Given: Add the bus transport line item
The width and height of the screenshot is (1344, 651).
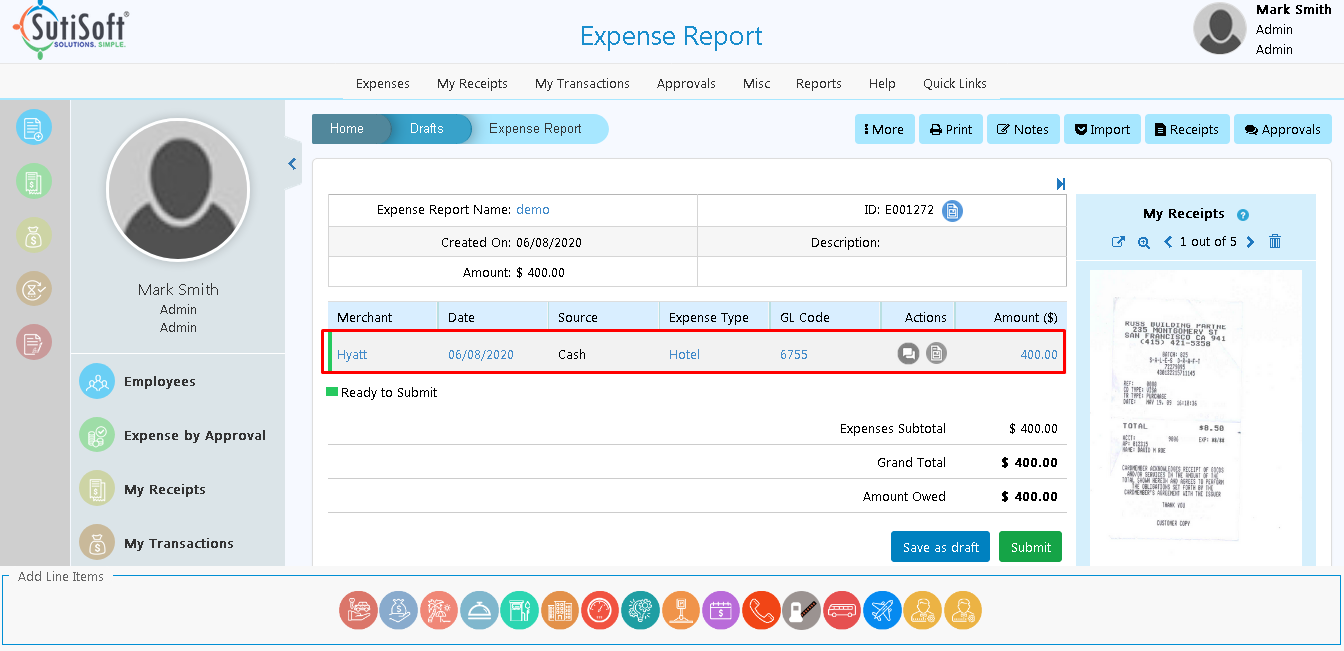Looking at the screenshot, I should pyautogui.click(x=842, y=610).
